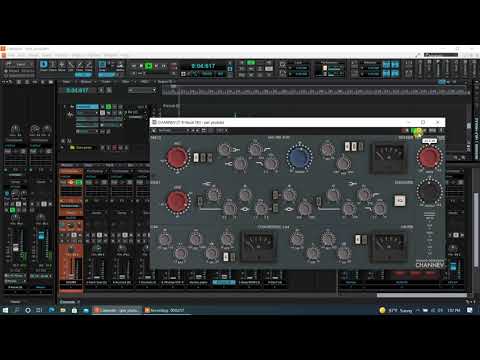This screenshot has width=480, height=360.
Task: Click the yellow track folder icon
Action: [x=72, y=147]
